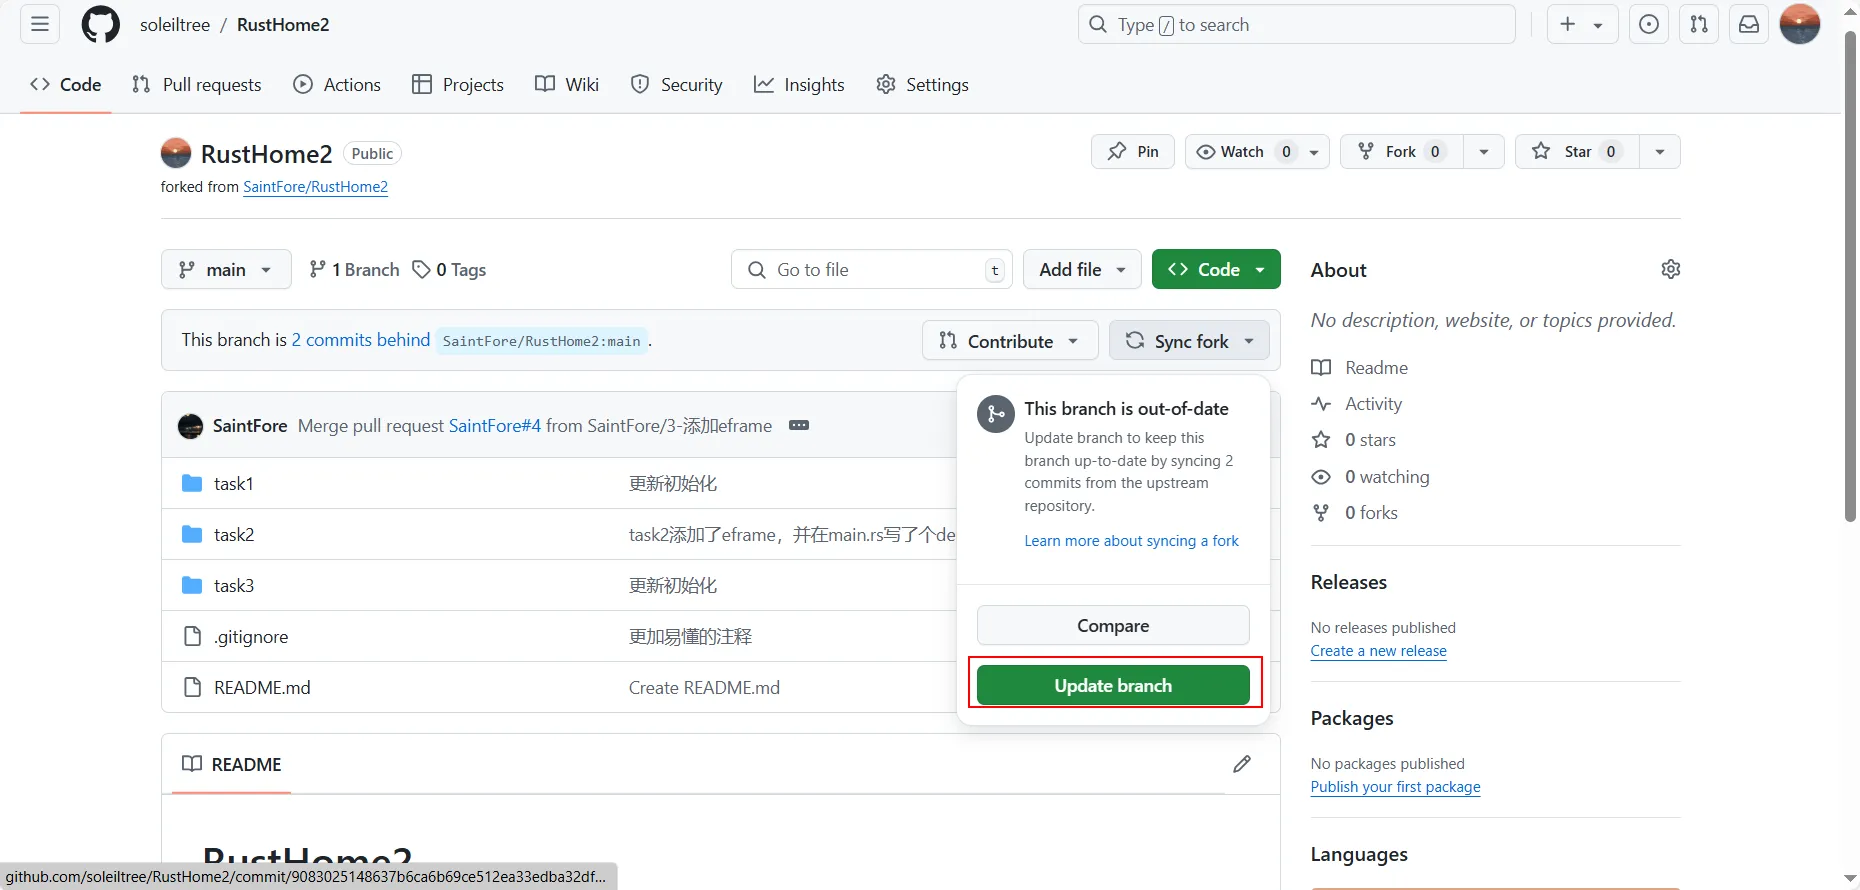Viewport: 1860px width, 890px height.
Task: Click the About settings gear icon
Action: (1670, 269)
